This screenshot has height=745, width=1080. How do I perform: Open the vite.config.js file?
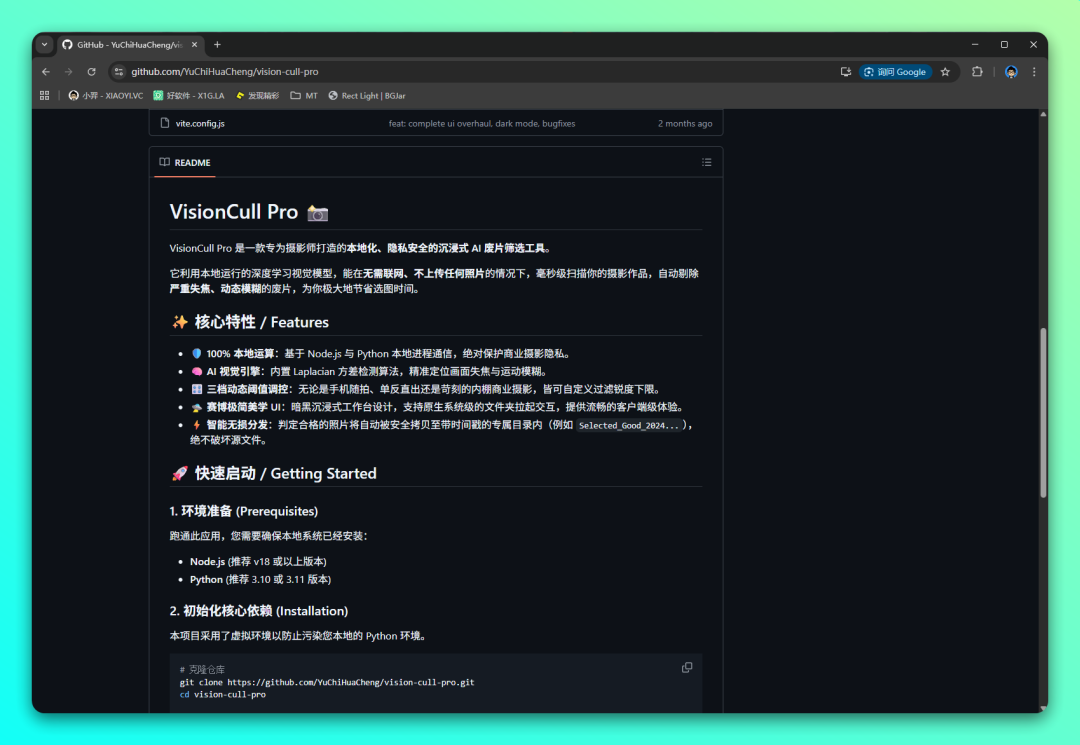[200, 123]
